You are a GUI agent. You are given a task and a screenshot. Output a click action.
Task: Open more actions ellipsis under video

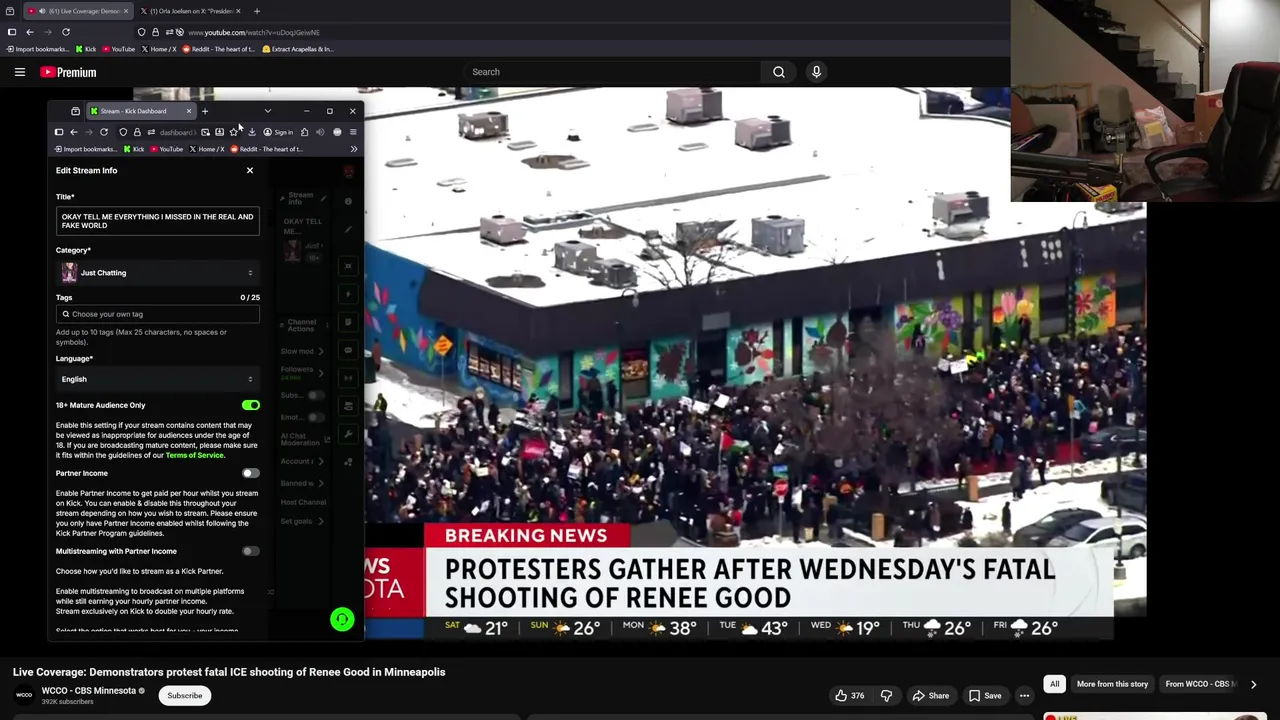pyautogui.click(x=1024, y=696)
